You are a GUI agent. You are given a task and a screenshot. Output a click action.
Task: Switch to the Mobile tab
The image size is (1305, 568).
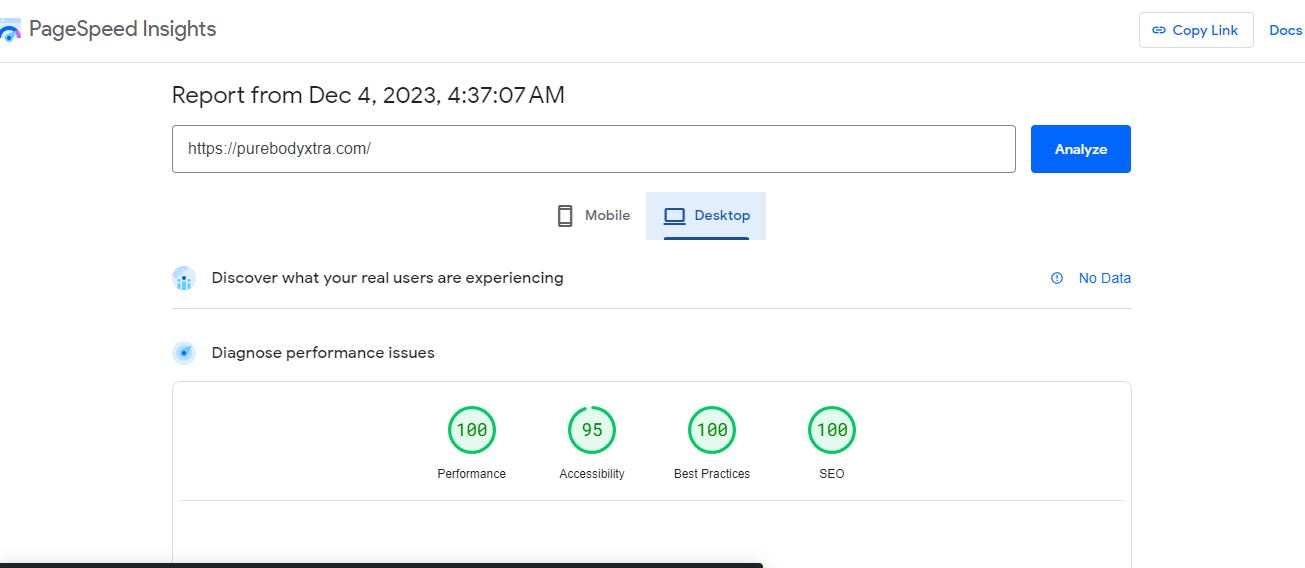(593, 215)
